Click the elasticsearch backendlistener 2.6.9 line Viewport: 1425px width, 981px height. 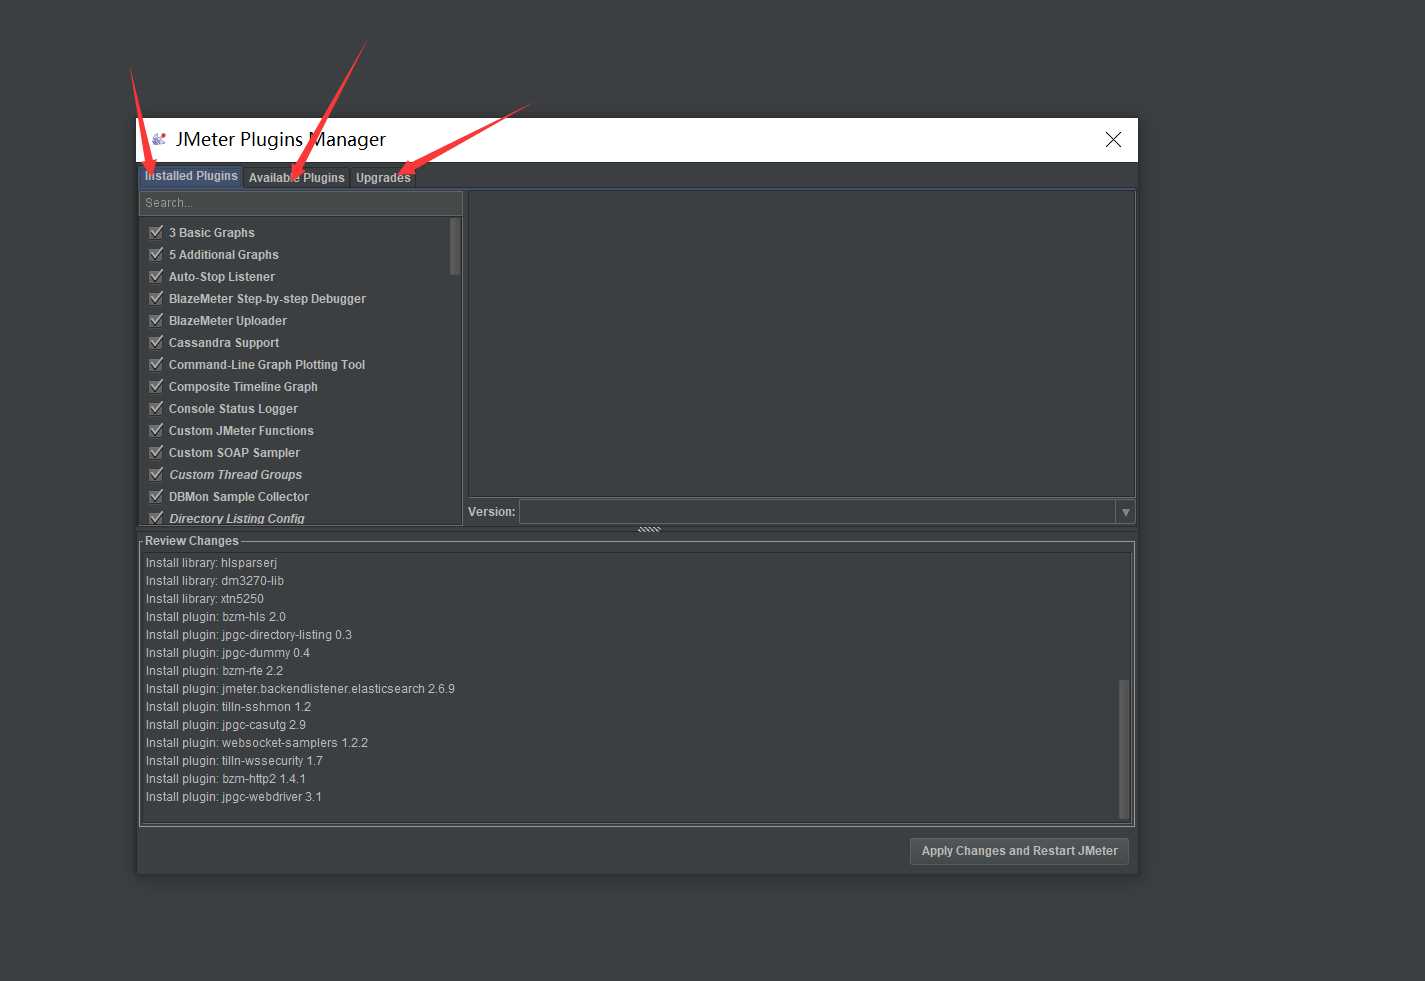pyautogui.click(x=300, y=689)
